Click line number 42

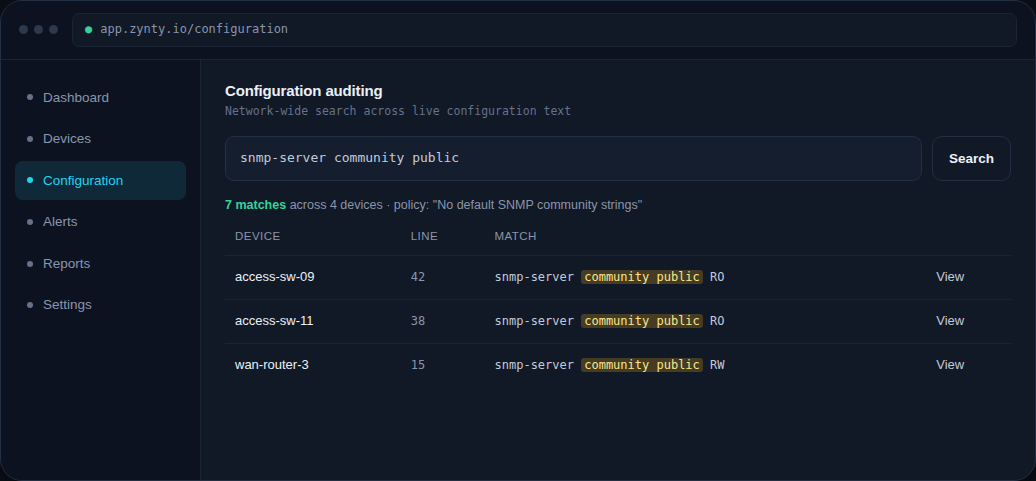[418, 277]
